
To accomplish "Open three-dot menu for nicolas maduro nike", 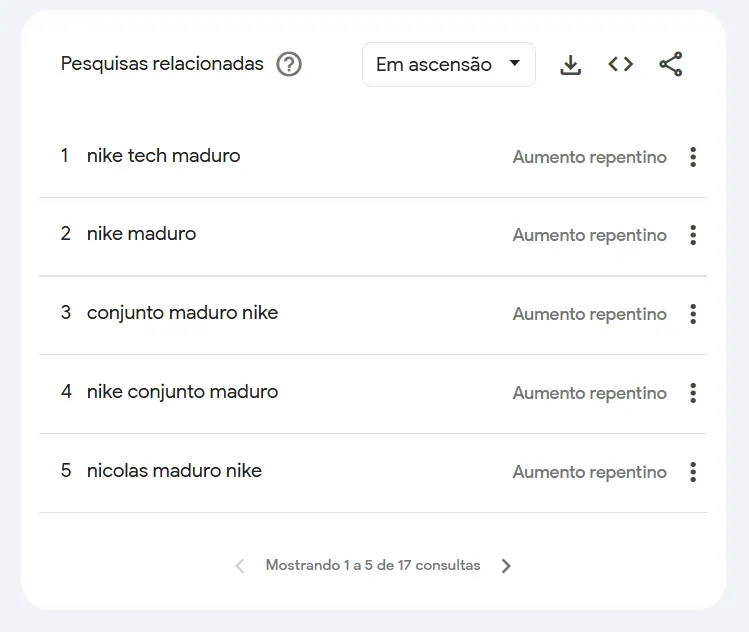I will tap(693, 472).
